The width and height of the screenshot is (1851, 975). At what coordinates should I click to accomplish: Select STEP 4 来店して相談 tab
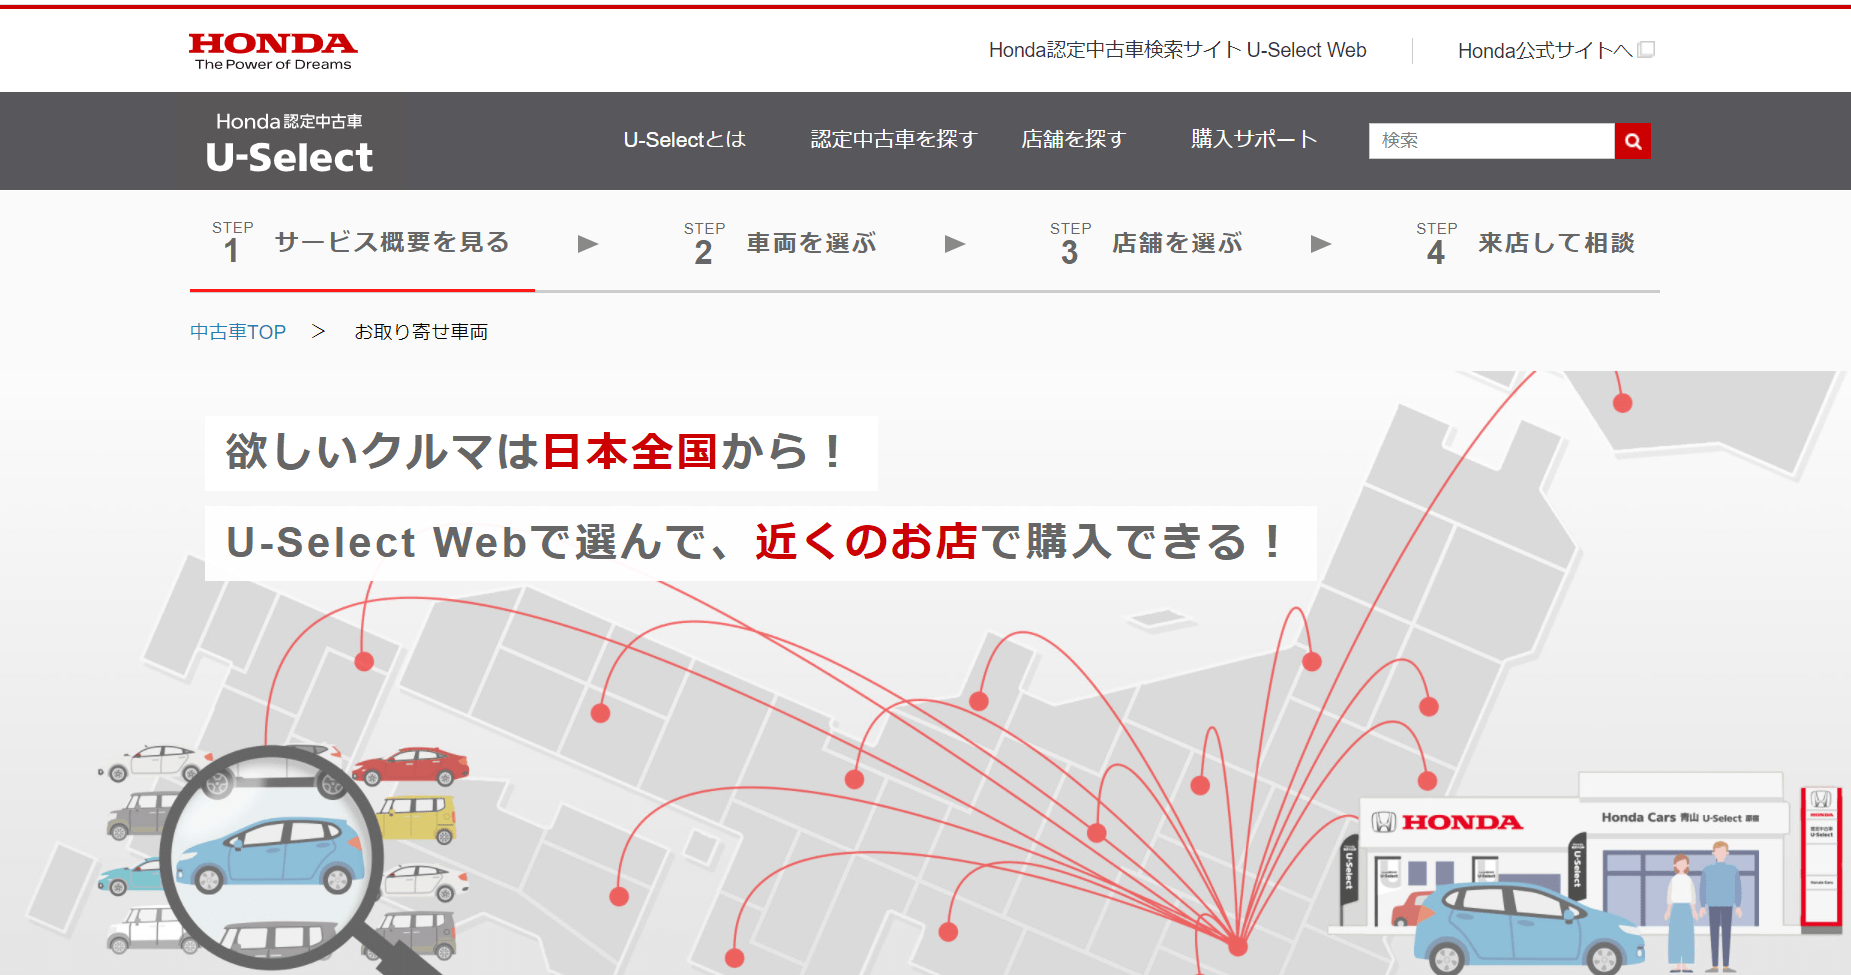pyautogui.click(x=1525, y=243)
